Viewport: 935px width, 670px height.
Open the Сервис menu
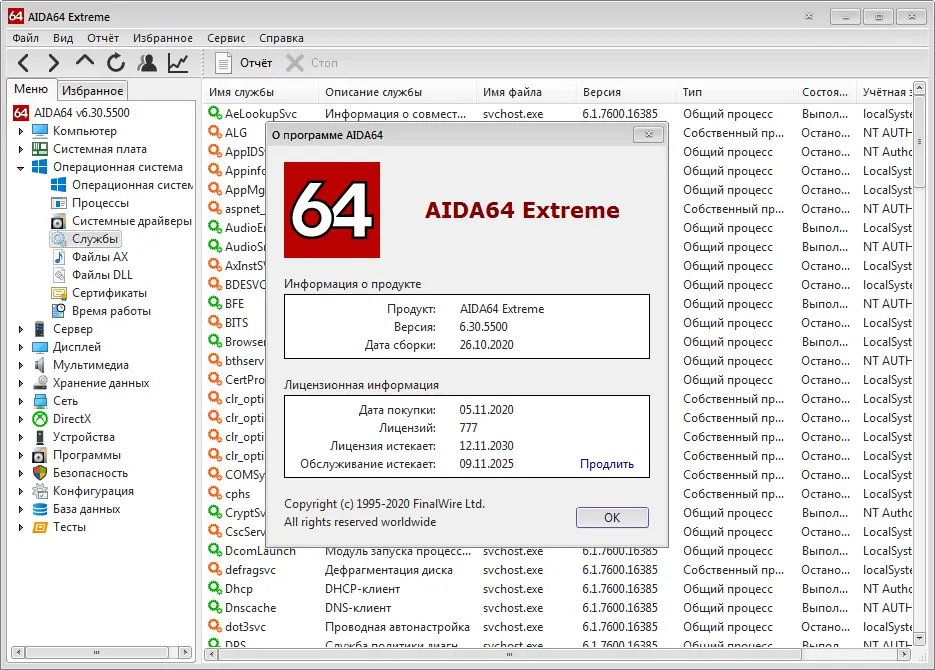tap(226, 38)
